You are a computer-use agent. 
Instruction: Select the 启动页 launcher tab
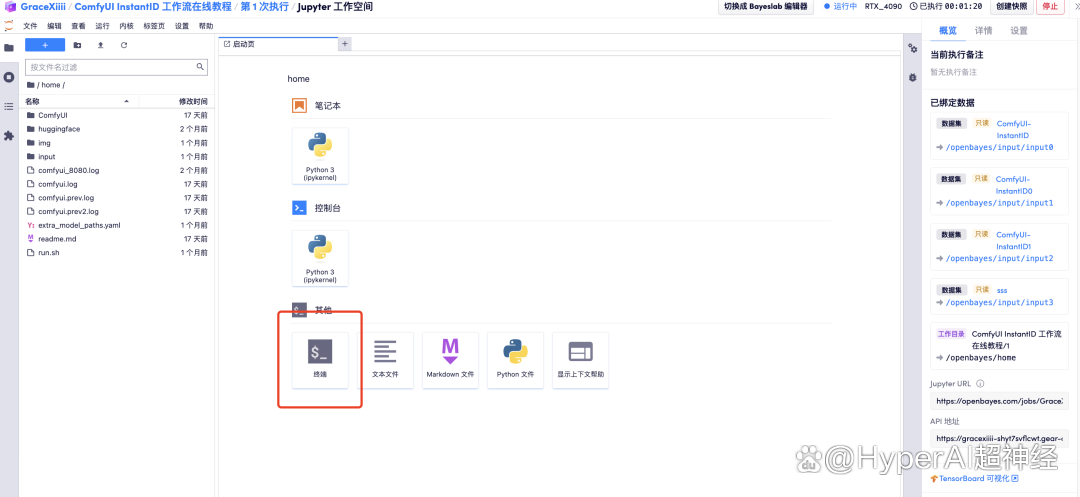point(278,43)
